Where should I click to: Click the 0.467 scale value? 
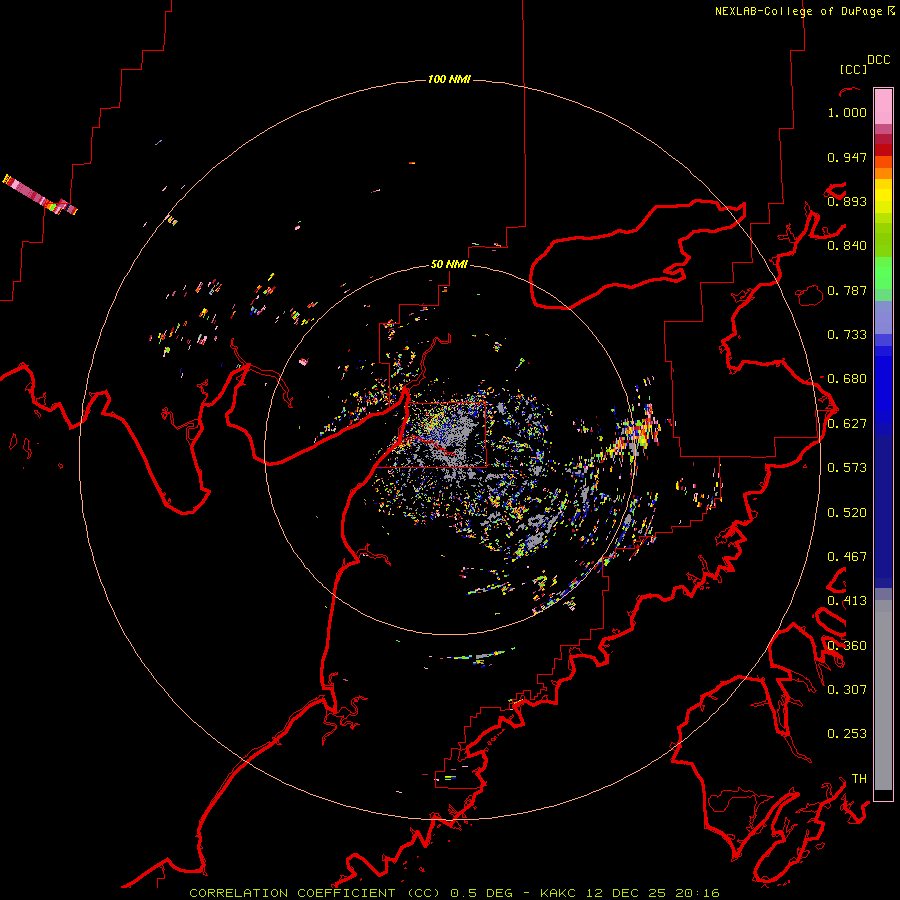(x=847, y=557)
